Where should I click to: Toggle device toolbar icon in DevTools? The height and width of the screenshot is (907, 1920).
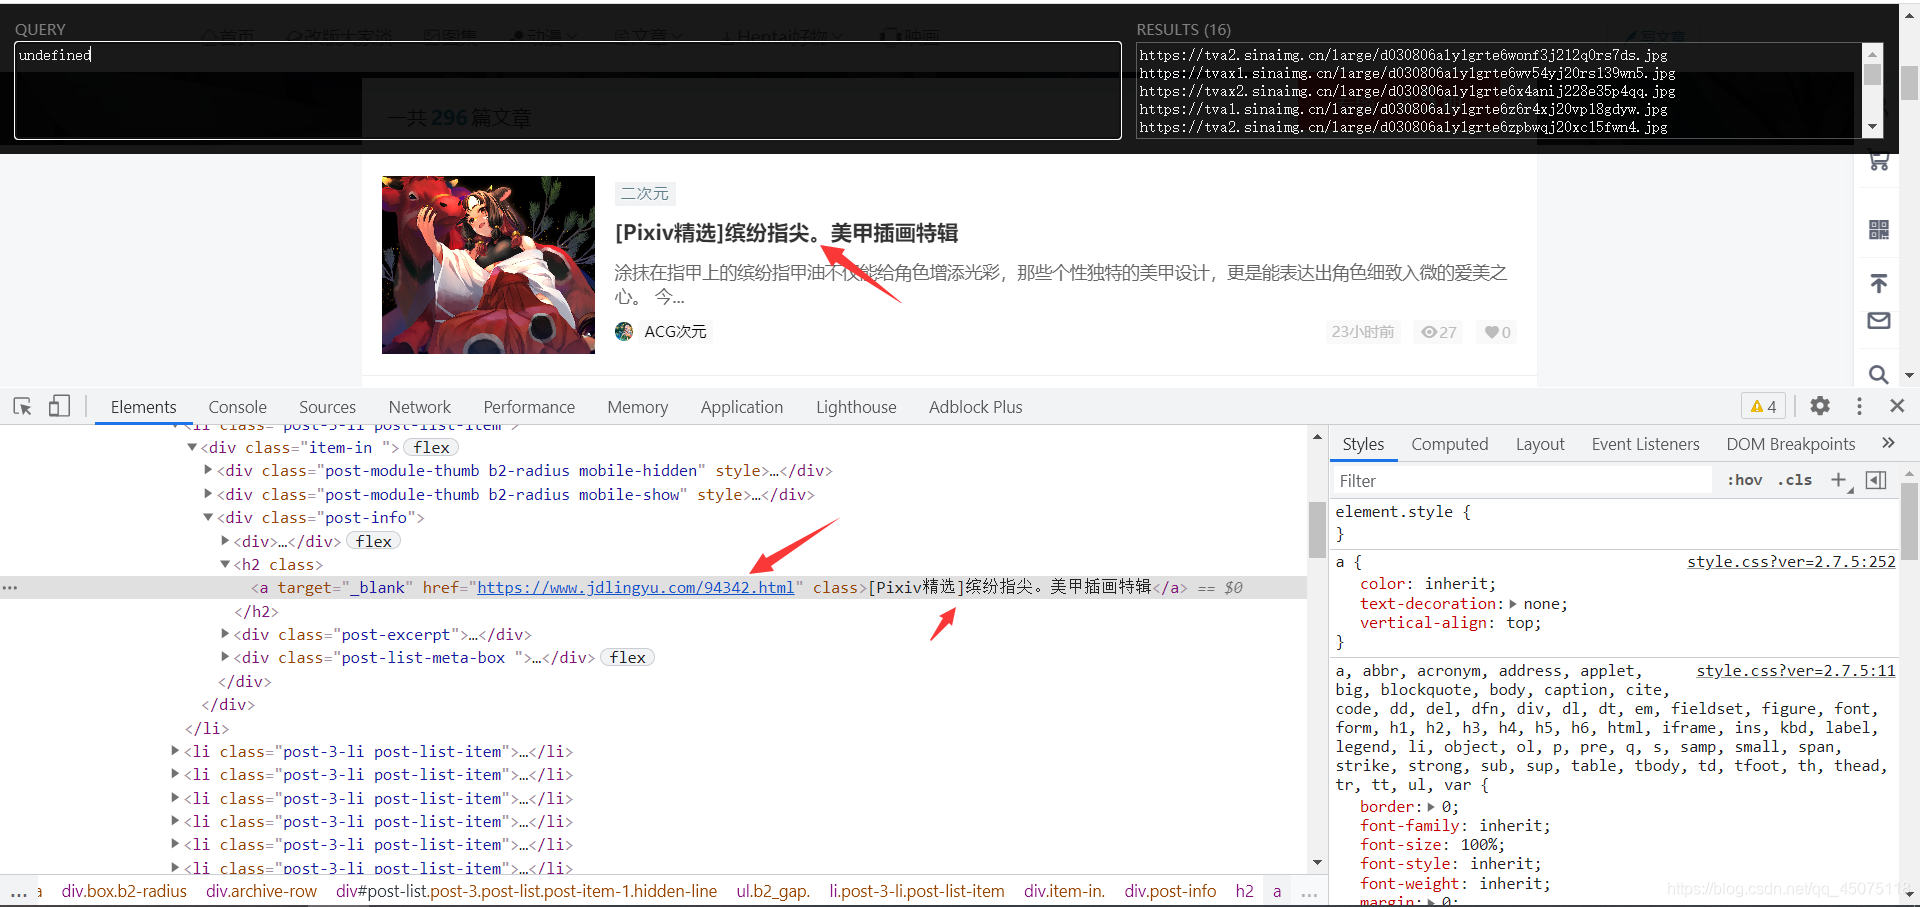click(59, 406)
